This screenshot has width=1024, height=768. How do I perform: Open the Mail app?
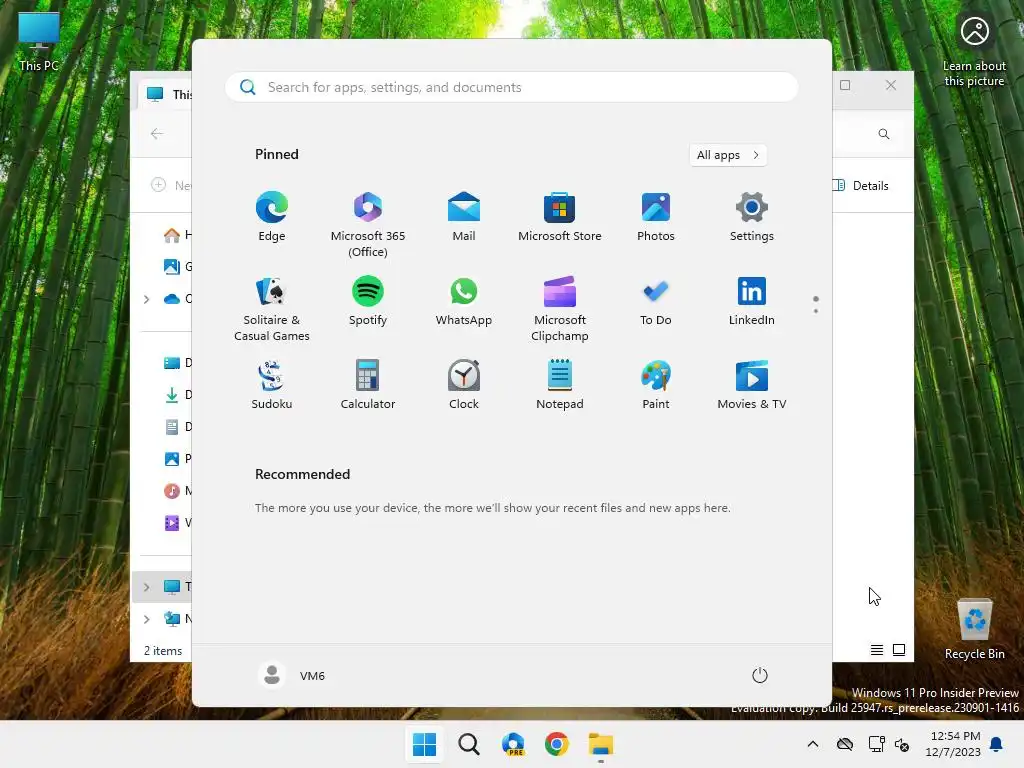tap(464, 217)
